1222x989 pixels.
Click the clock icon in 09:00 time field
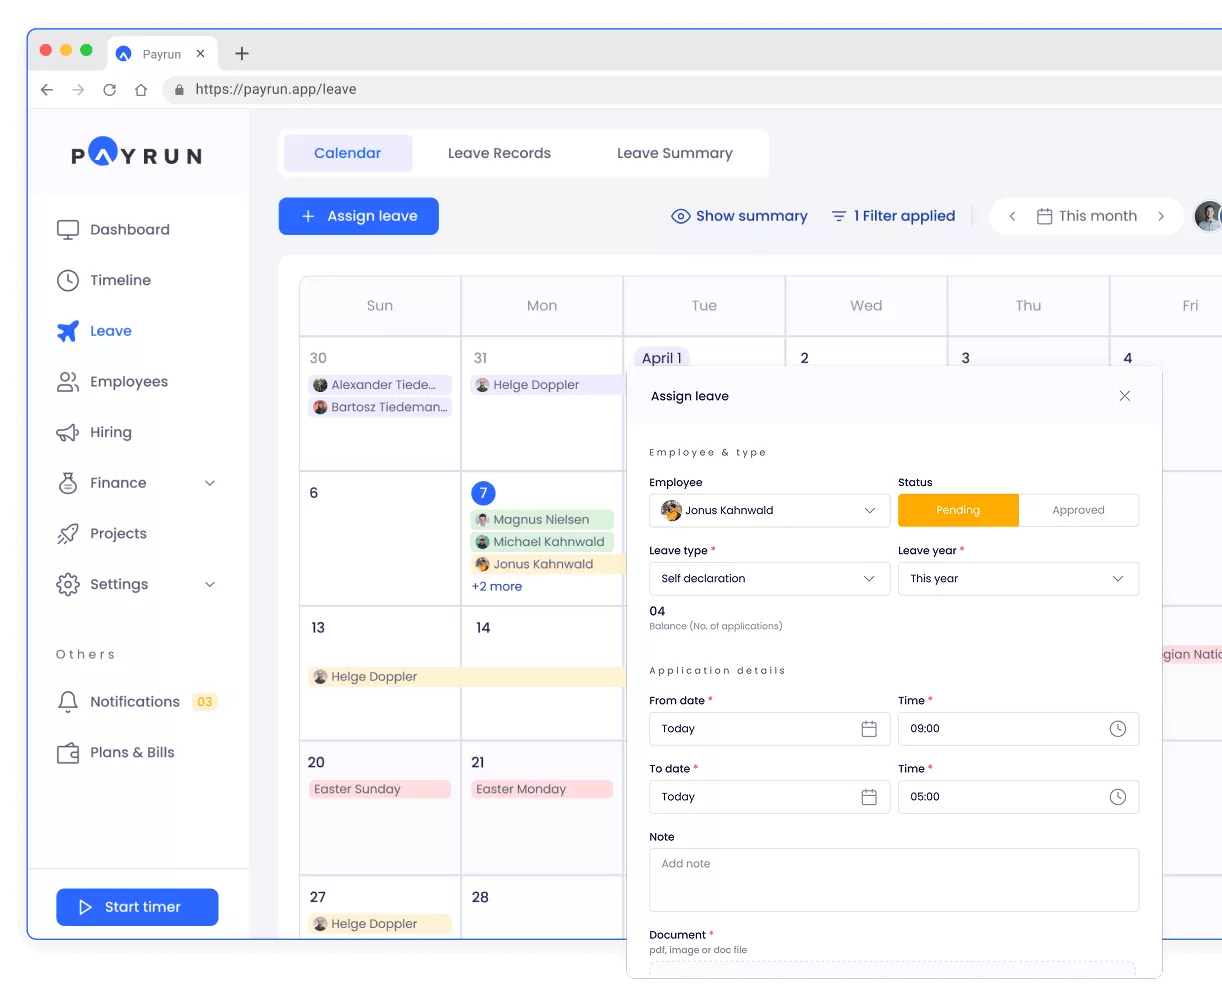coord(1117,729)
